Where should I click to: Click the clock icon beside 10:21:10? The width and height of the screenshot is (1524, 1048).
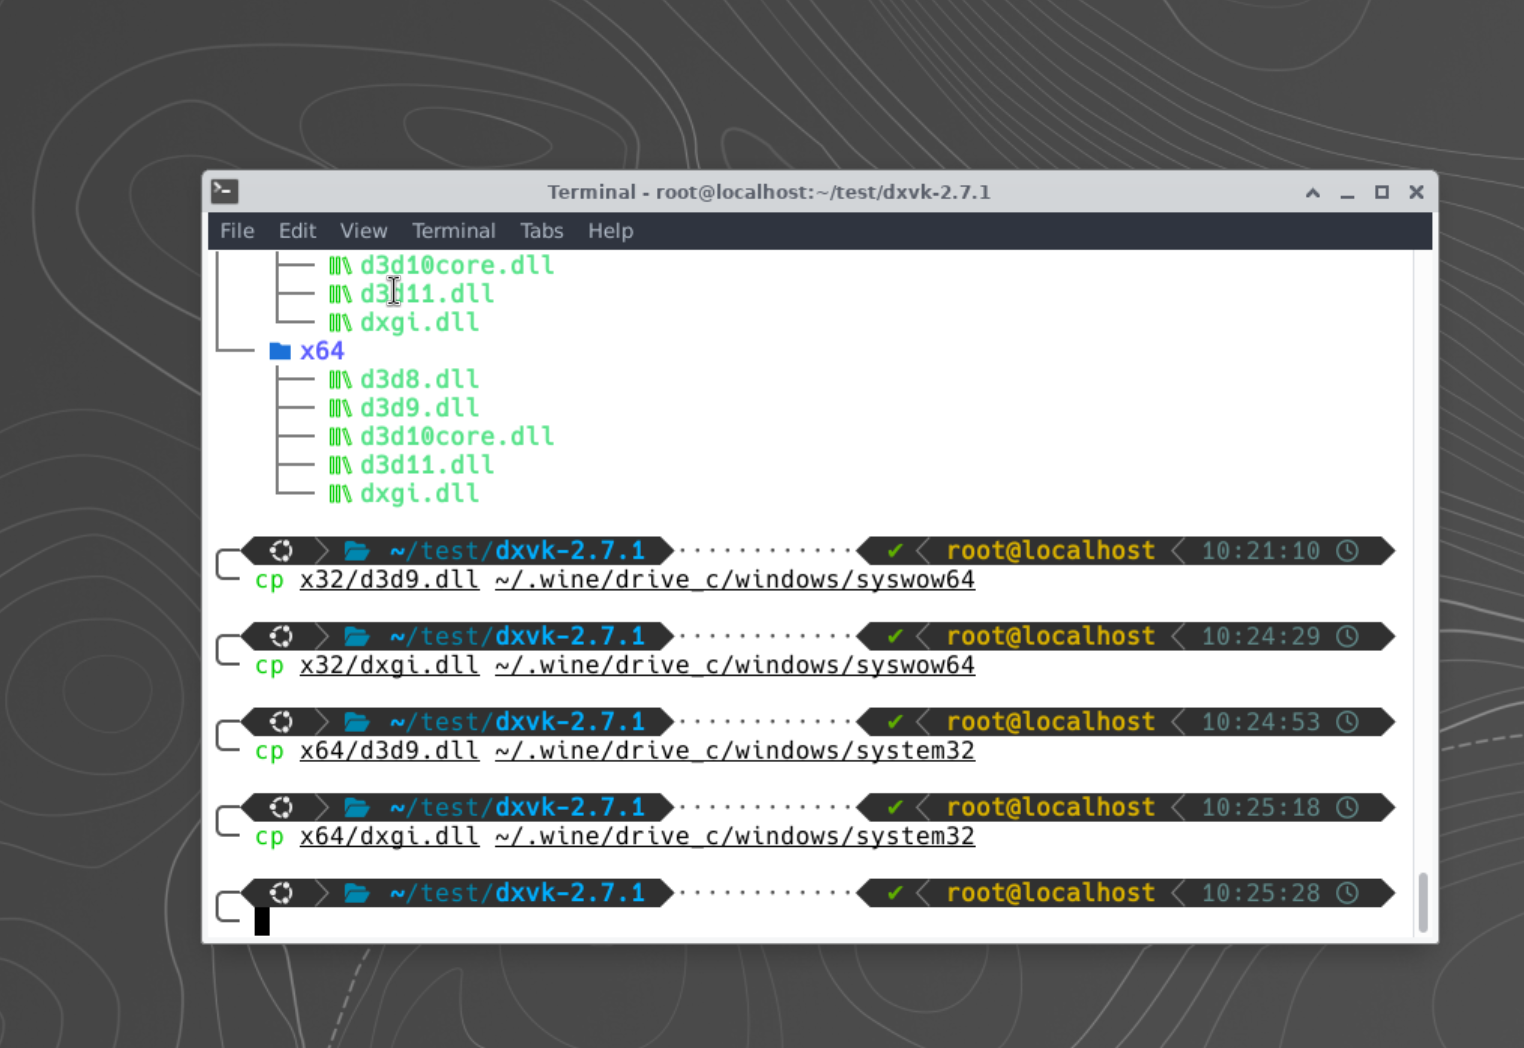click(1348, 551)
